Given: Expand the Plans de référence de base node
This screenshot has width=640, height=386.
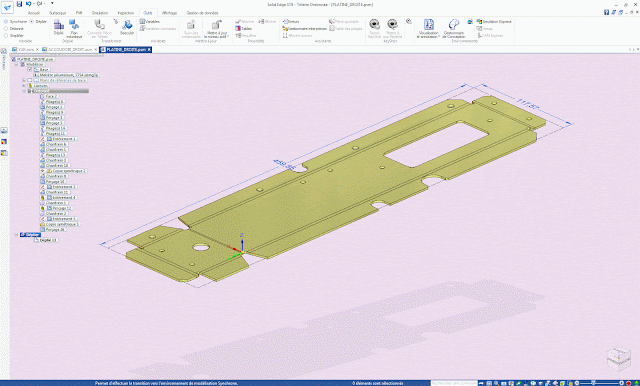Looking at the screenshot, I should pos(24,80).
